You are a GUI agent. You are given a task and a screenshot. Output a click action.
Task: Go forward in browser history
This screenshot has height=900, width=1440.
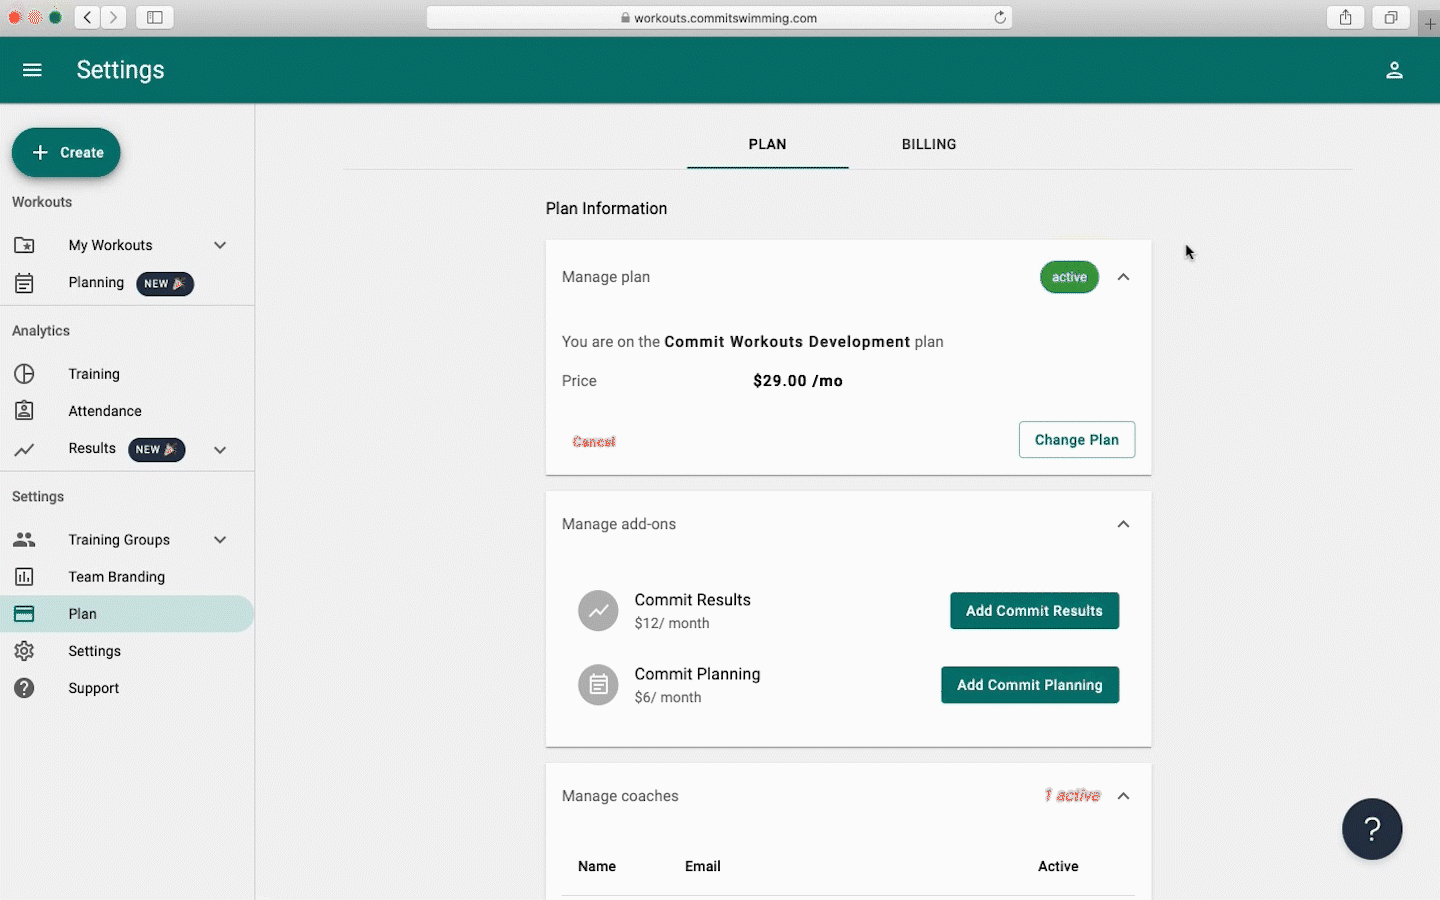113,17
